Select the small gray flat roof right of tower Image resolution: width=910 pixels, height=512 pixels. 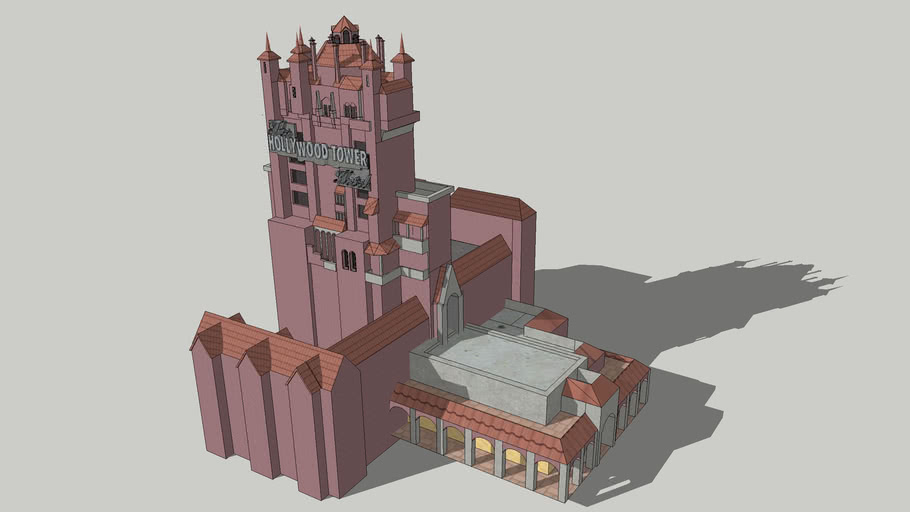[431, 189]
